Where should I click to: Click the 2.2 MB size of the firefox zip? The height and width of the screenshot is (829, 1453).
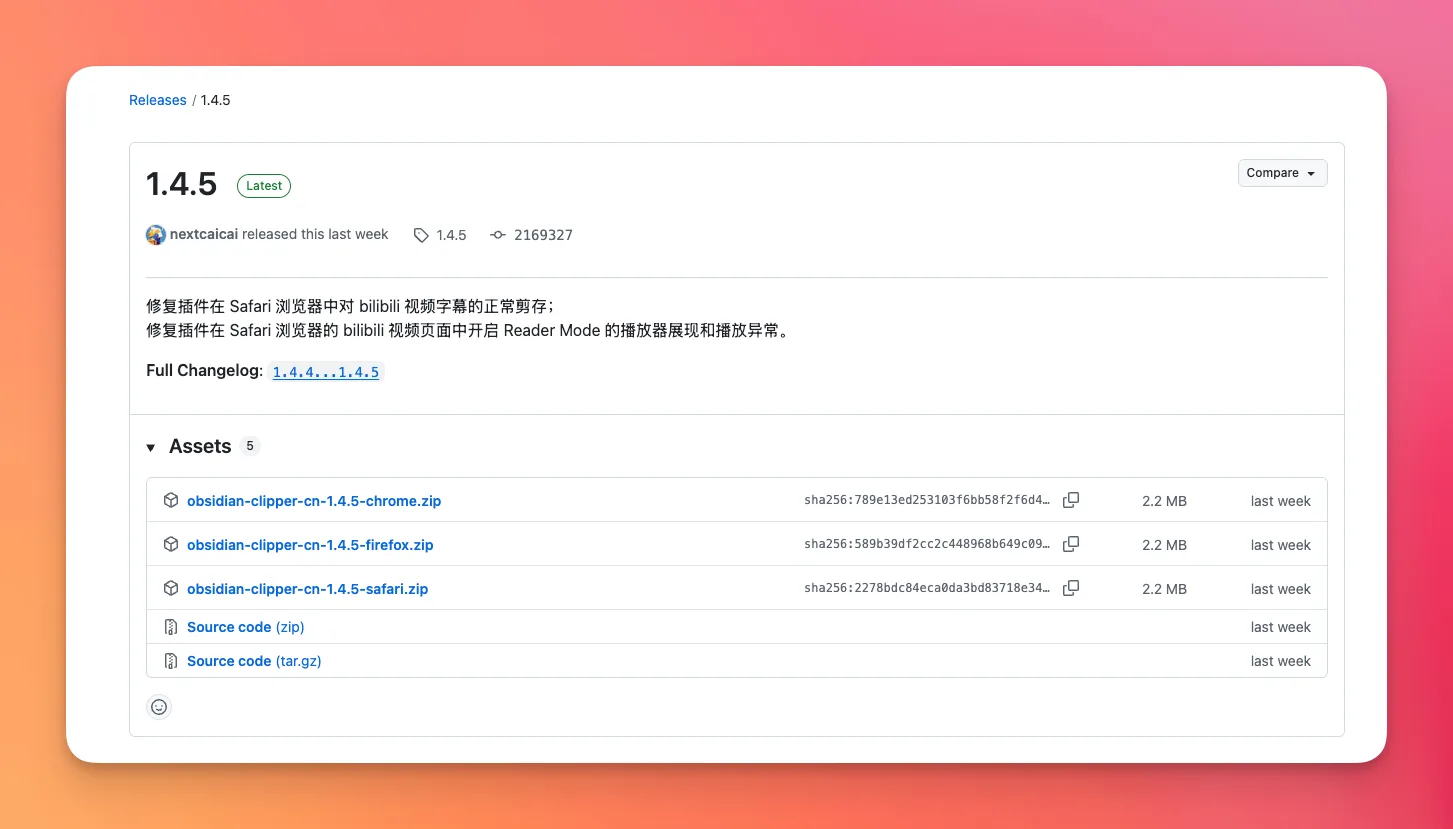coord(1164,545)
